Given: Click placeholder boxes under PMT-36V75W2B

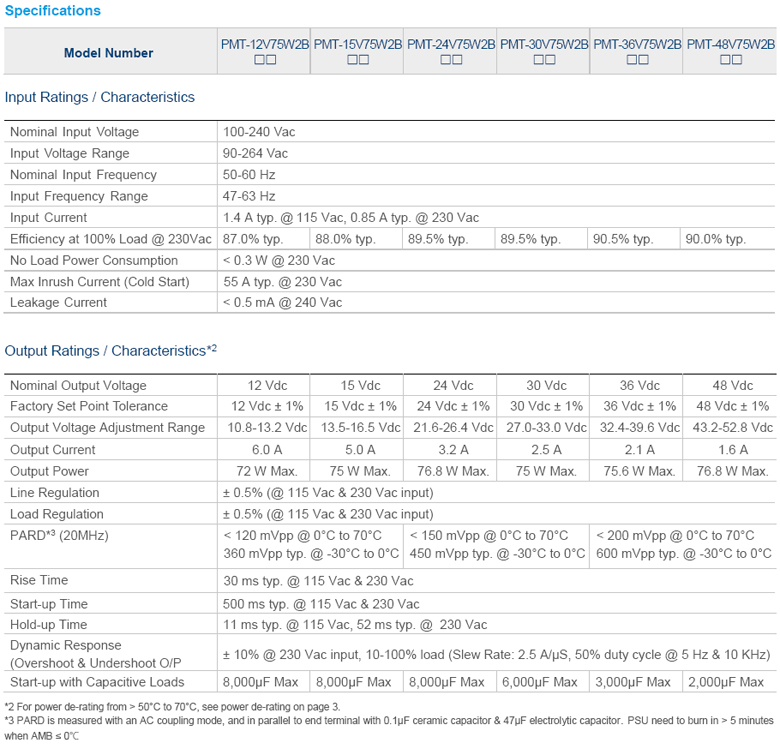Looking at the screenshot, I should point(637,60).
